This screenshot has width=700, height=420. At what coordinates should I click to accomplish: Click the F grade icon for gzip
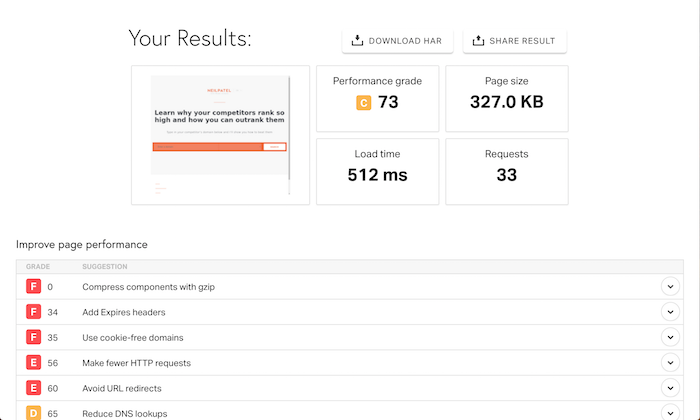33,287
